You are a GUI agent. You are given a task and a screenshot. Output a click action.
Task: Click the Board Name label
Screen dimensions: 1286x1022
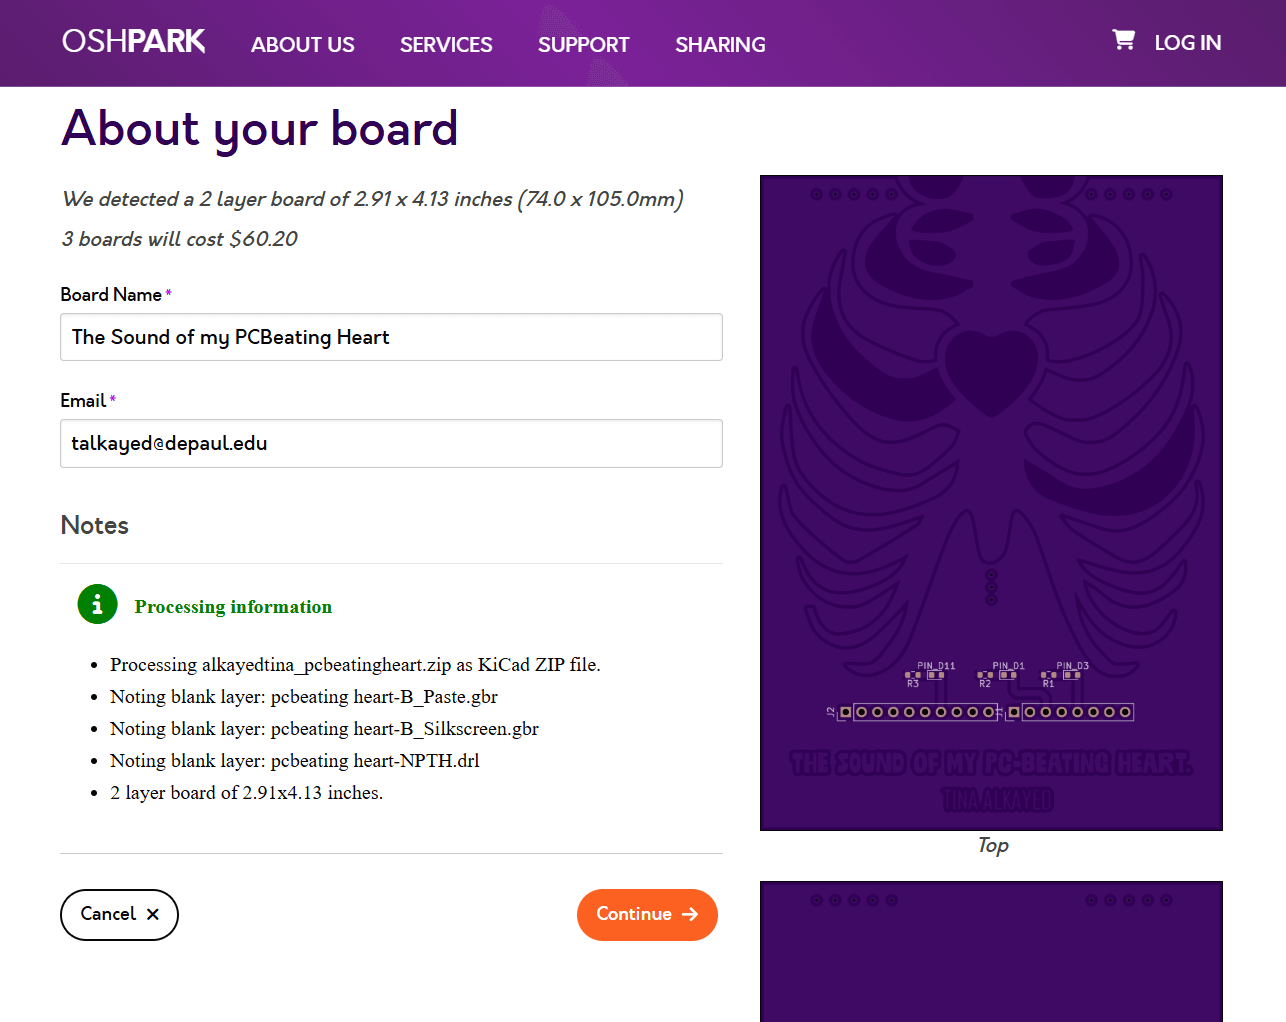tap(111, 295)
